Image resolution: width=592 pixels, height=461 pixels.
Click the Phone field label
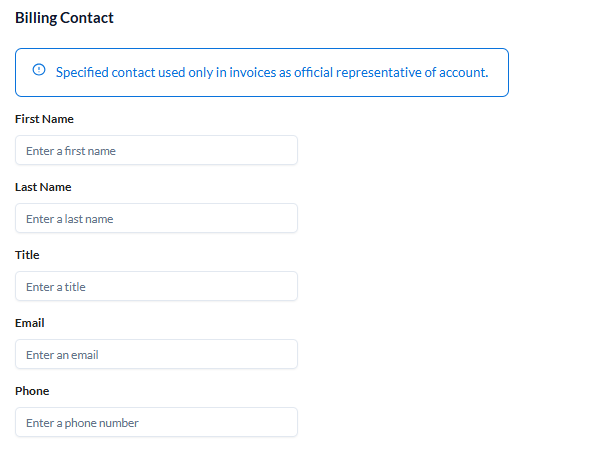(32, 391)
